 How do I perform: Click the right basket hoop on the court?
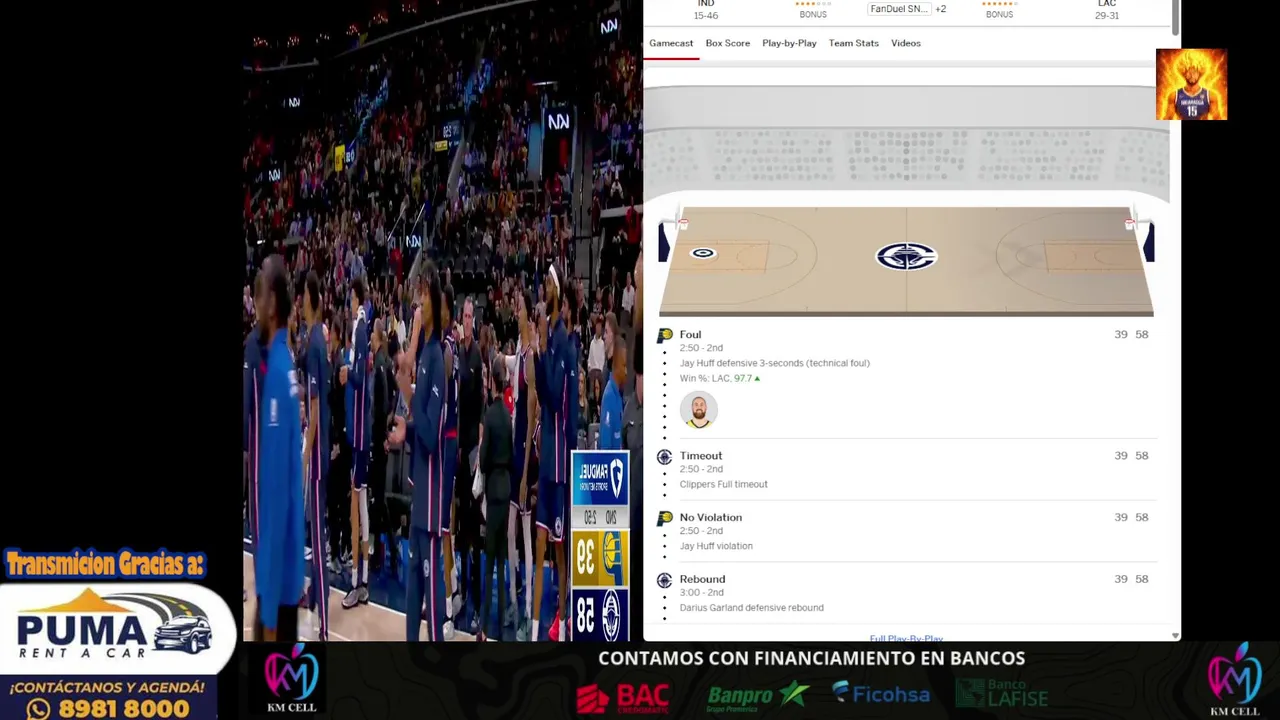click(x=1130, y=222)
